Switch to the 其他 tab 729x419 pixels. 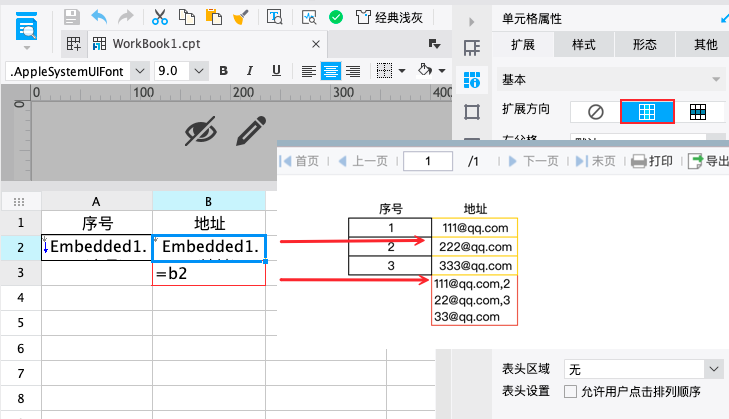[704, 45]
